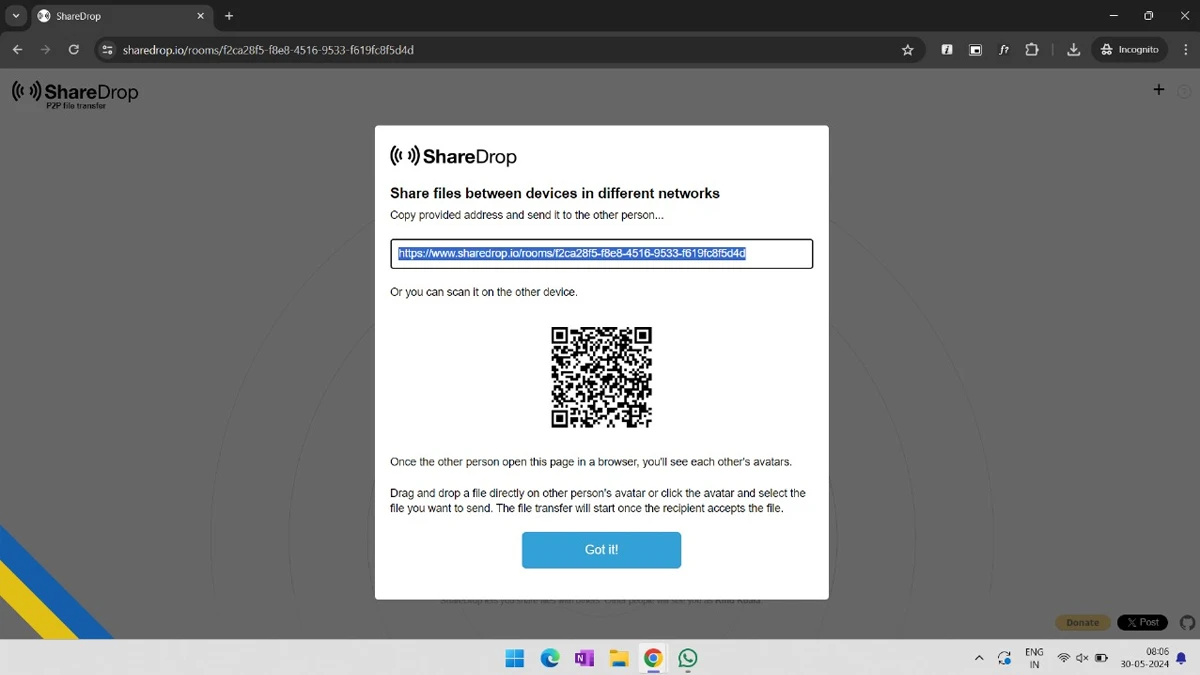Add a new room with plus icon
Screen dimensions: 1200x675
click(x=1159, y=90)
